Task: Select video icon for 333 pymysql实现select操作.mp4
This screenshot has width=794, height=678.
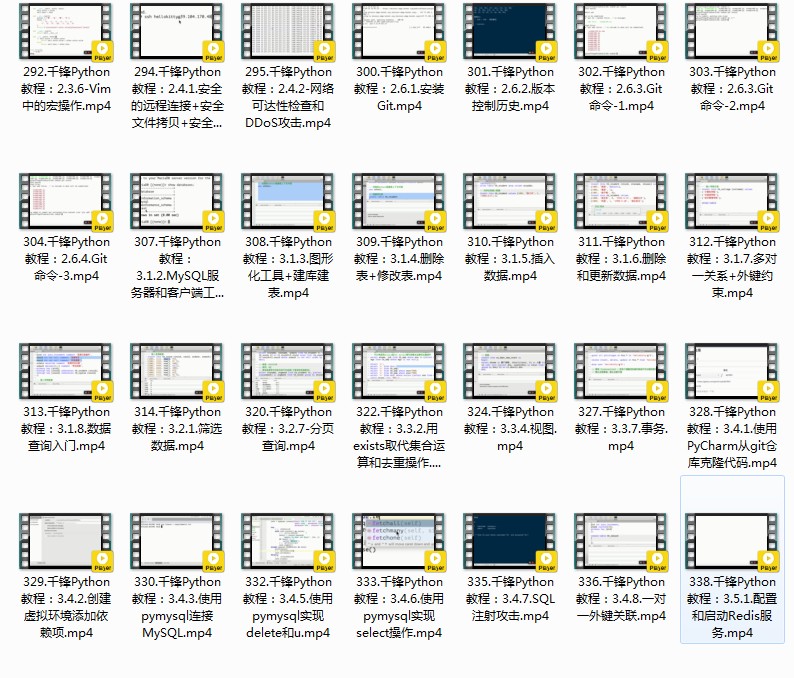Action: pos(399,542)
